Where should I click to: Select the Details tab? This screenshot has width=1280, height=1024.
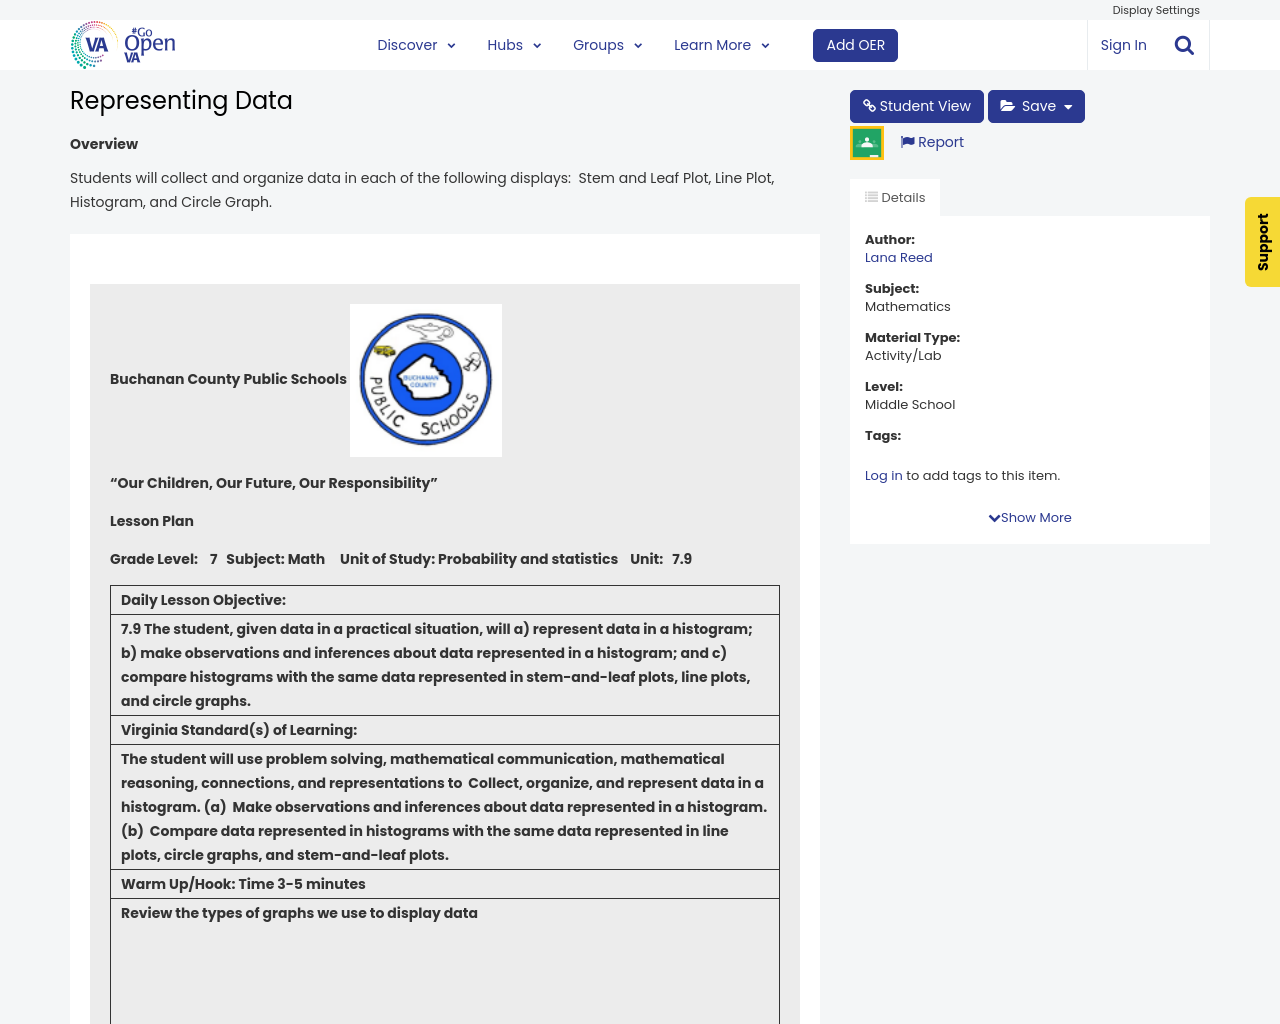(895, 197)
